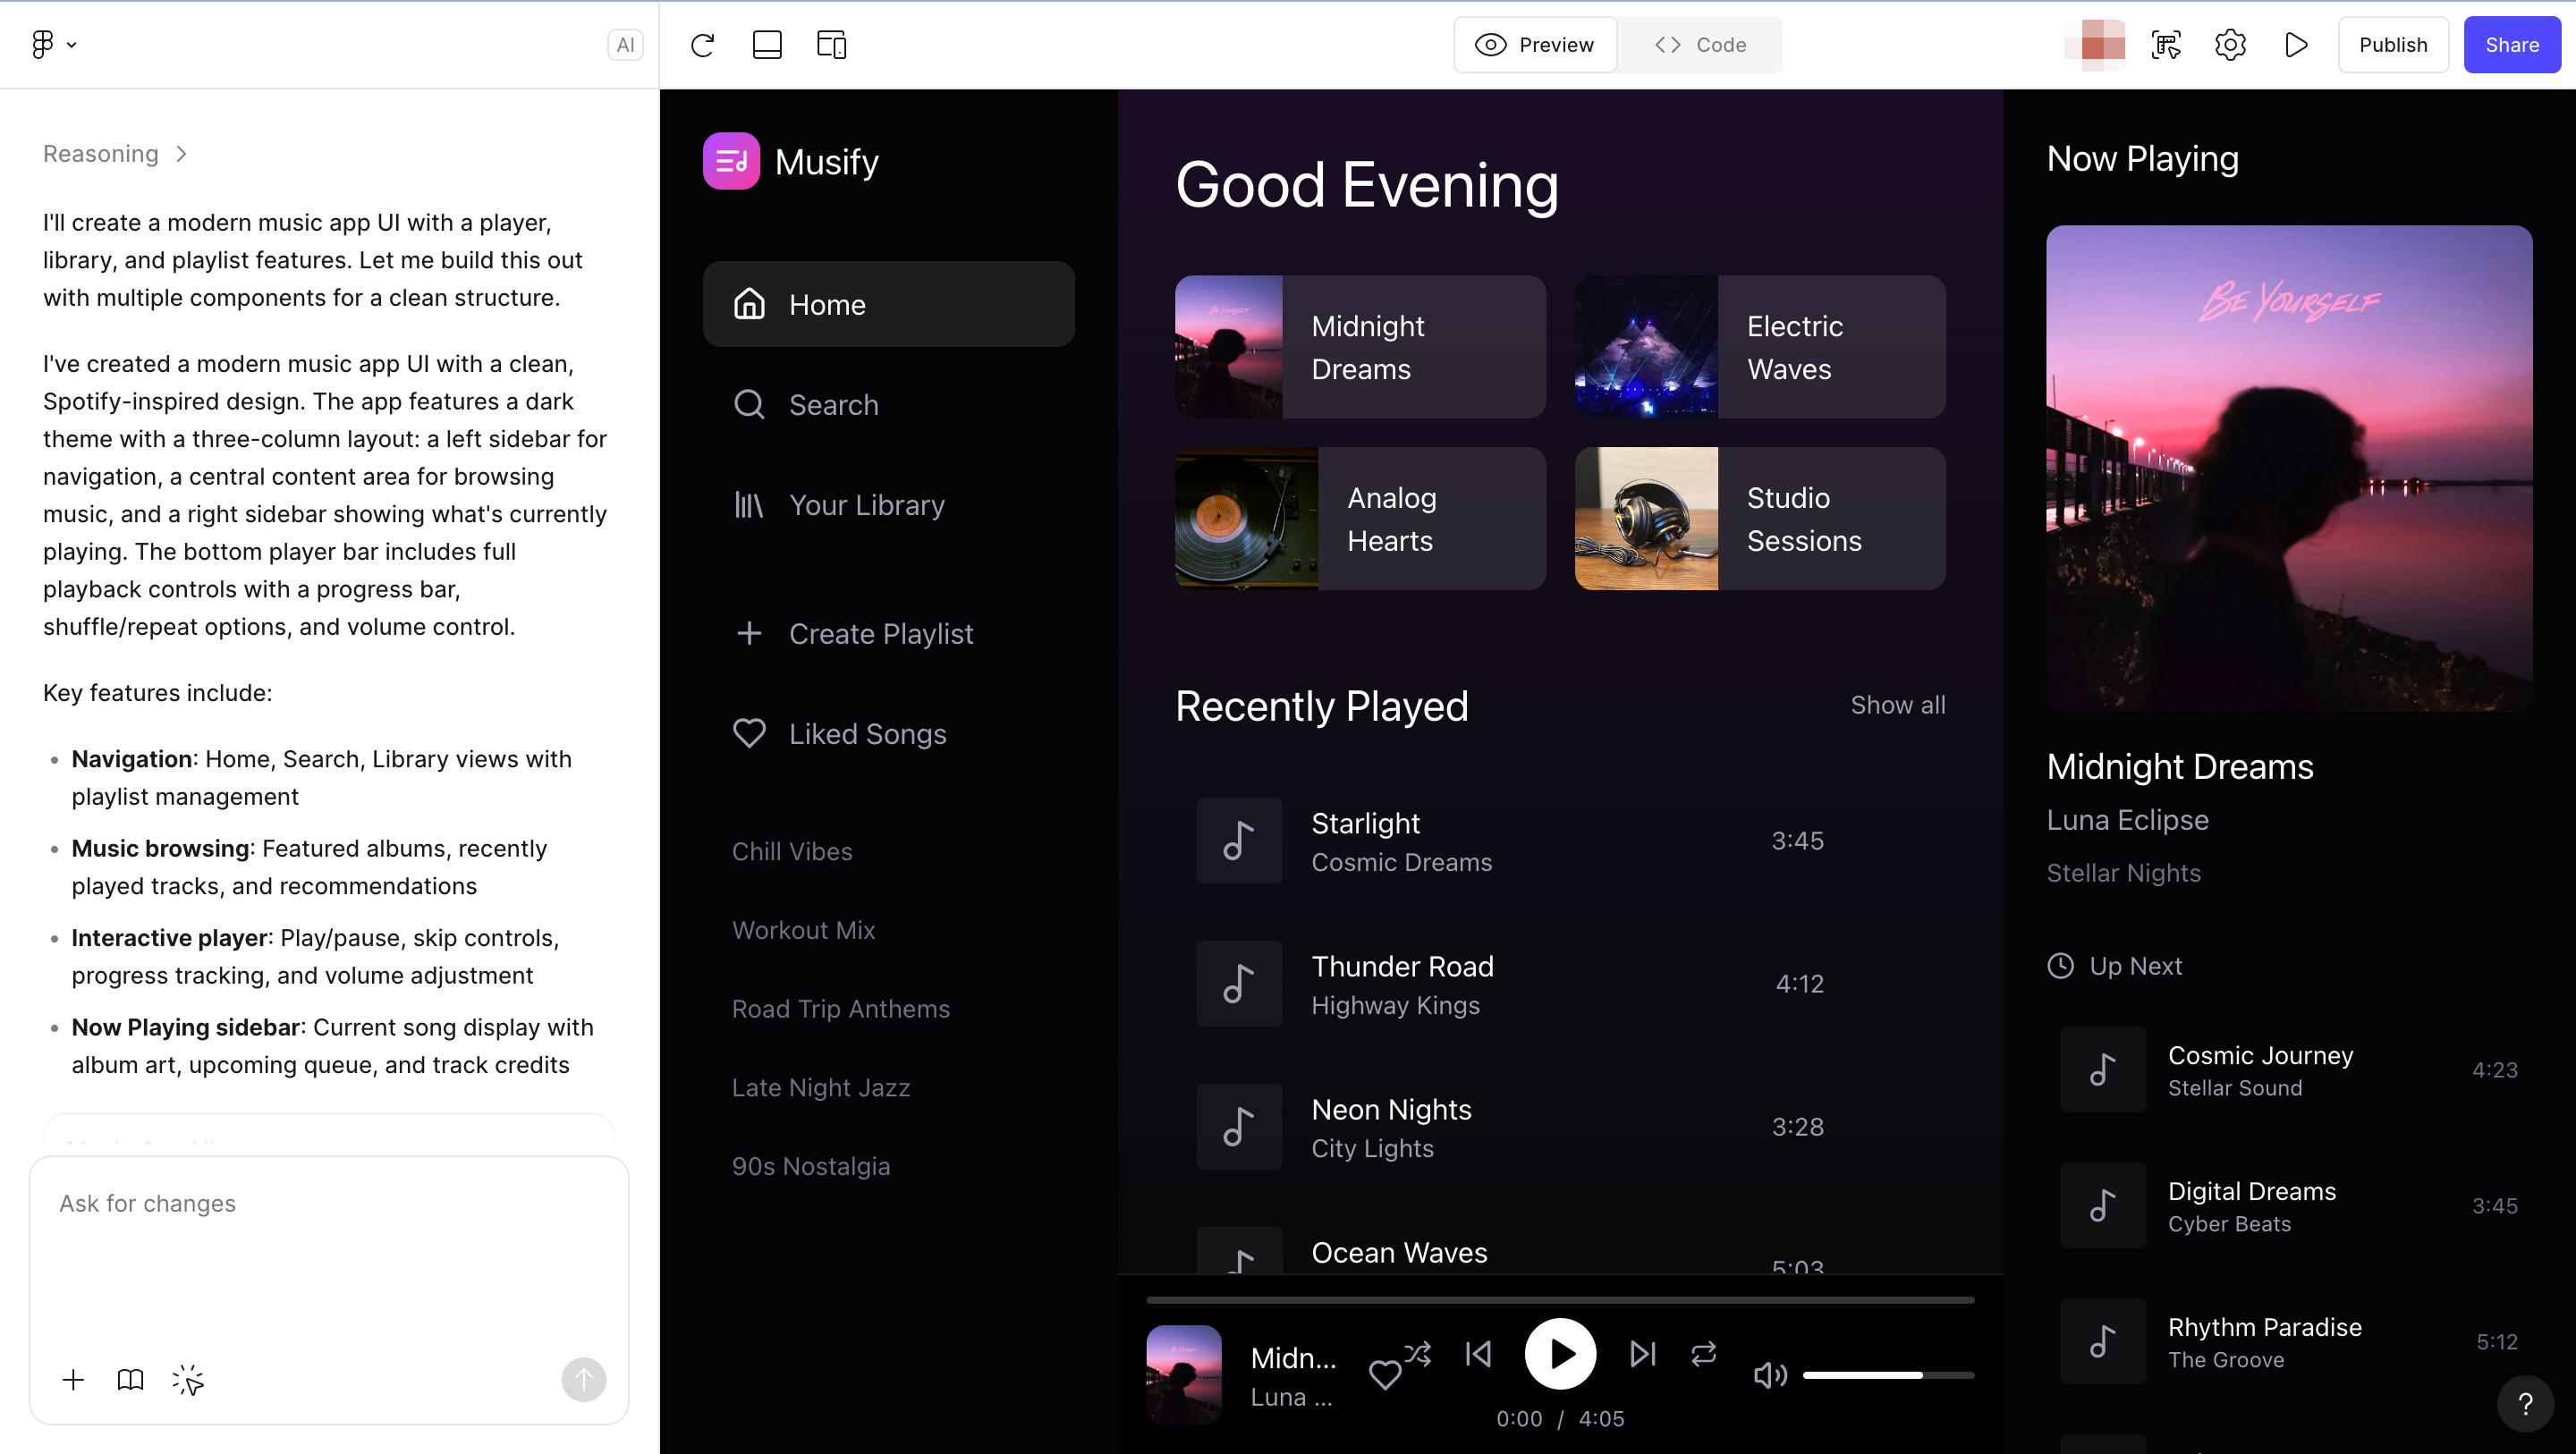Like the current song with heart icon
The height and width of the screenshot is (1454, 2576).
[1385, 1375]
